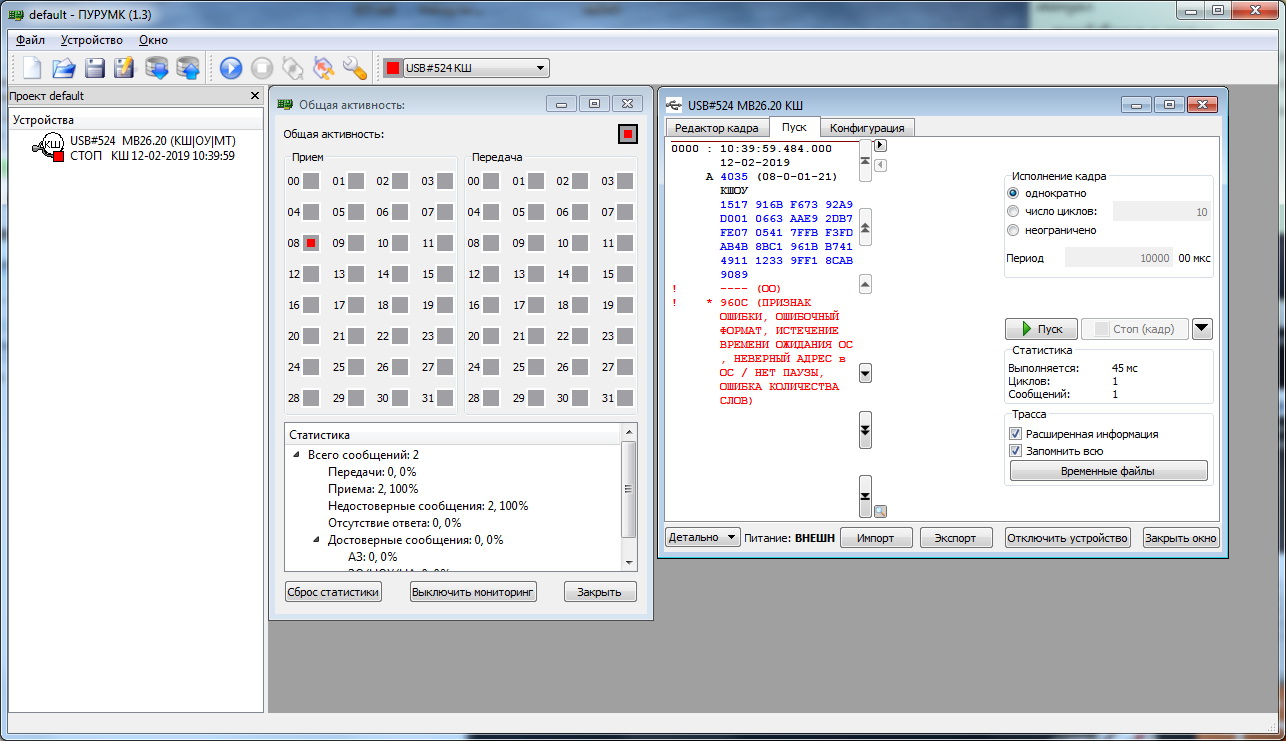Click the magnifier search icon in trace
Screen dimensions: 1286x741
881,512
